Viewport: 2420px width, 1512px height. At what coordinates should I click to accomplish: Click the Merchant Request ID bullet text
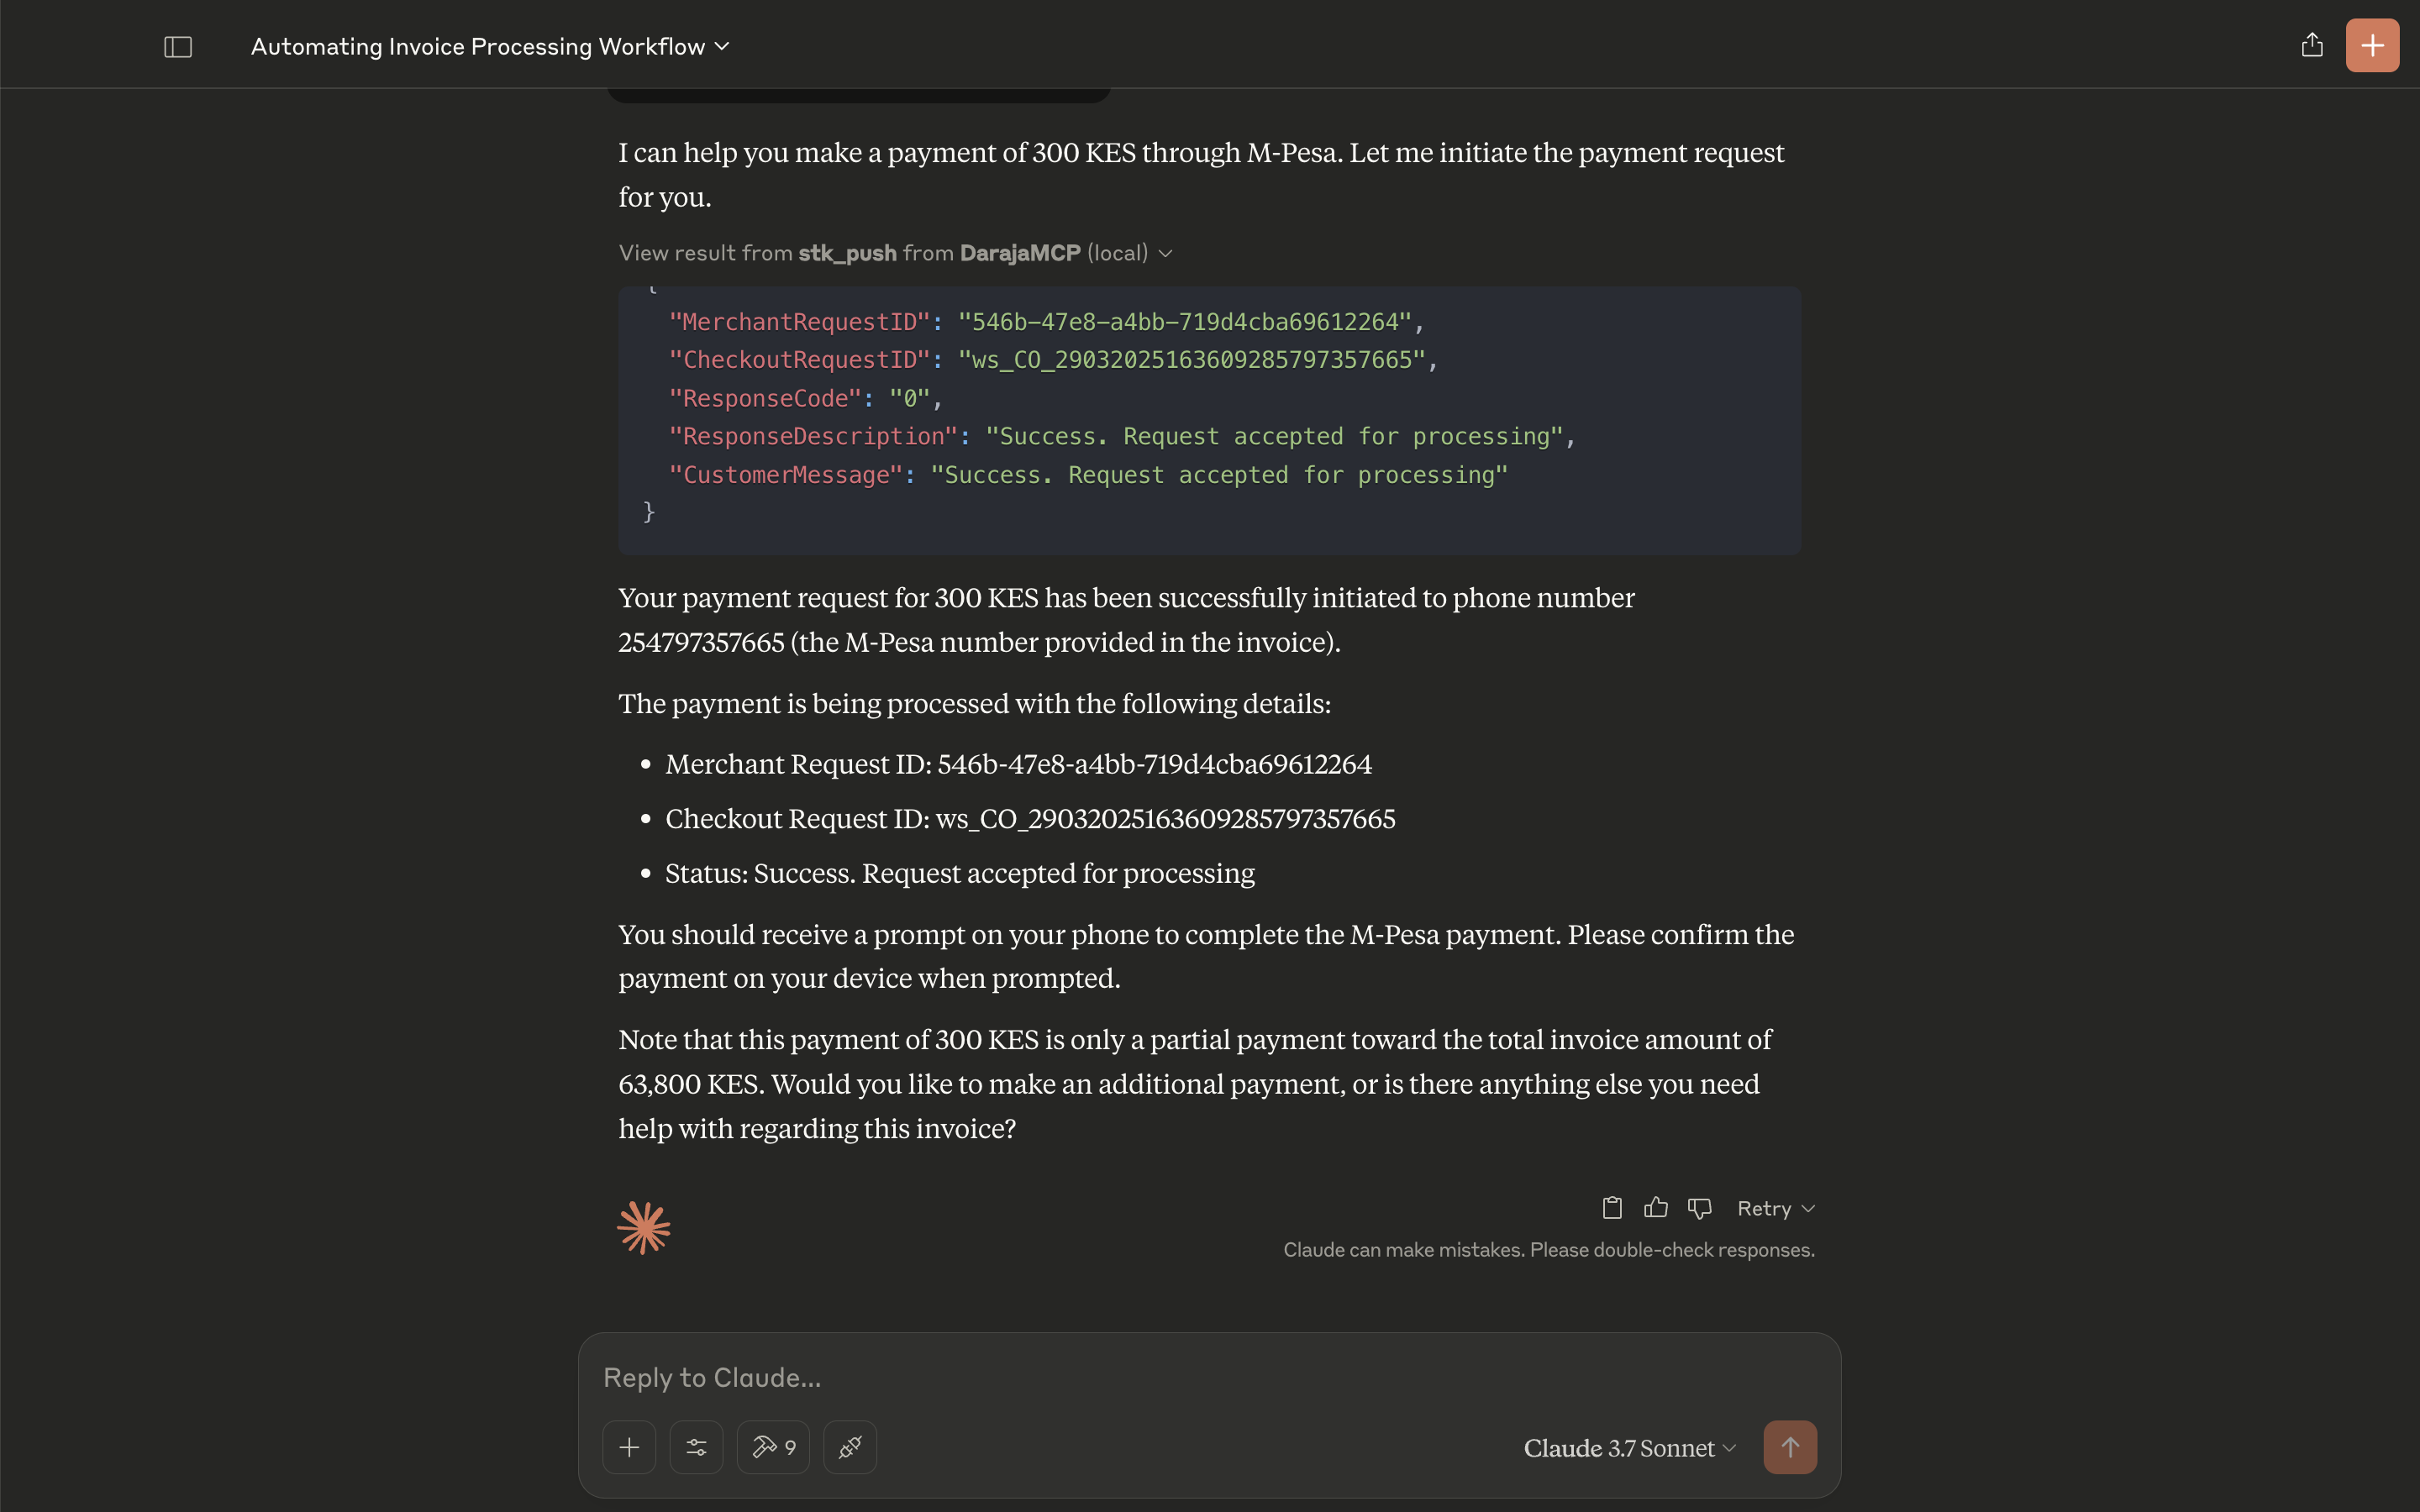1018,764
